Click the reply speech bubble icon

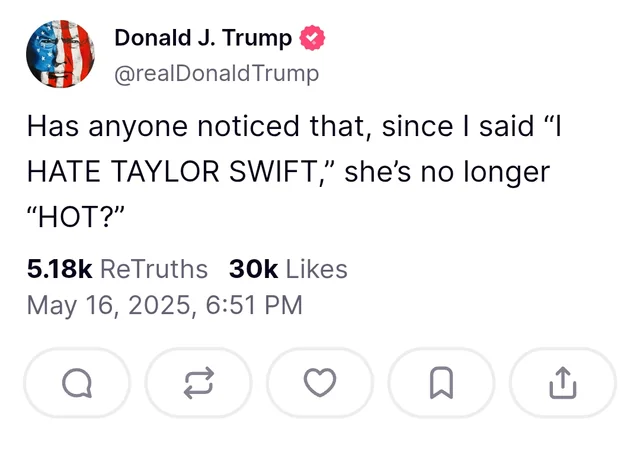pos(77,382)
